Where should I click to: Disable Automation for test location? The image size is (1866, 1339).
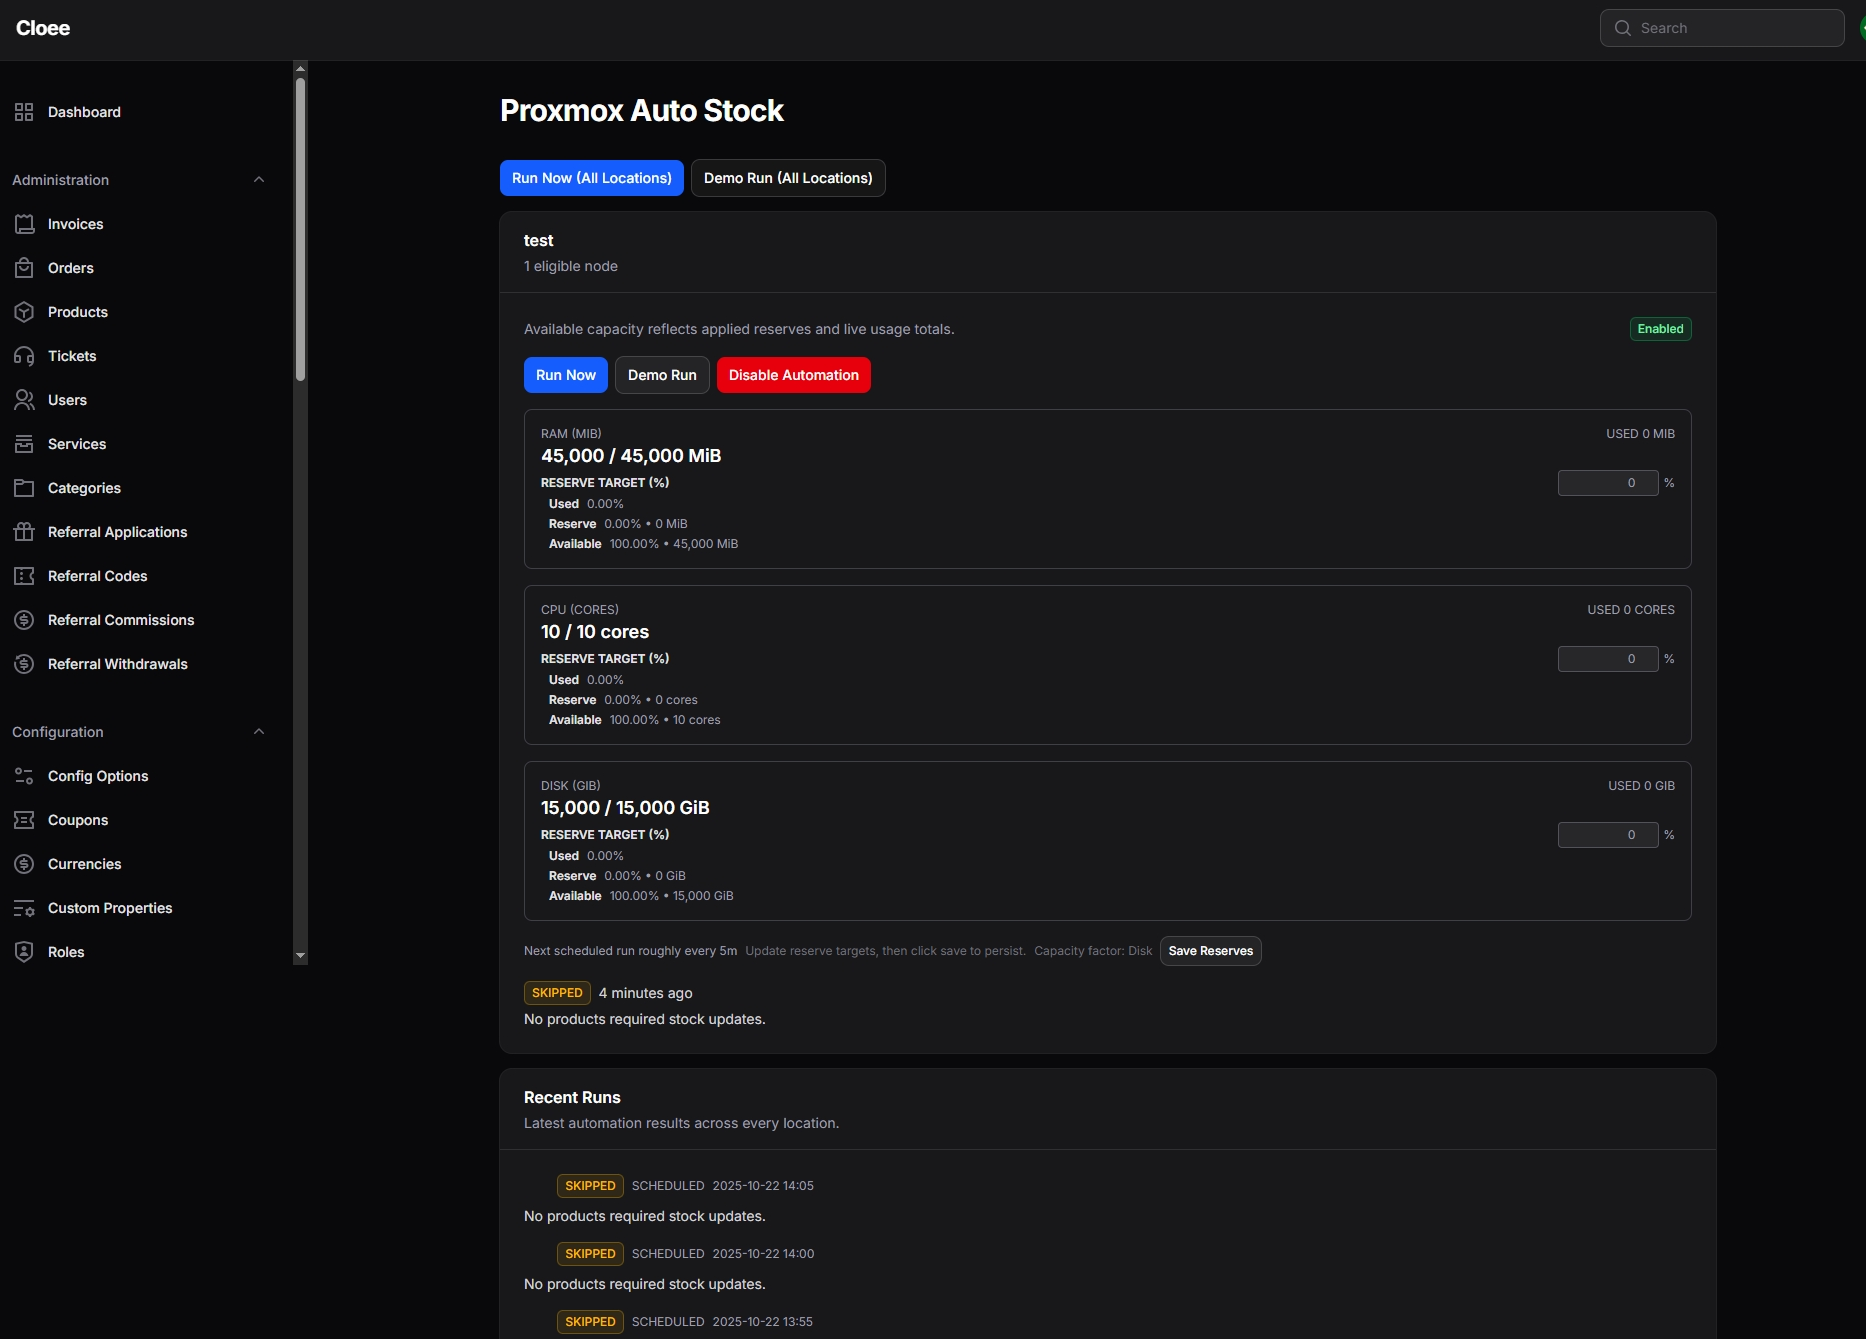coord(793,375)
